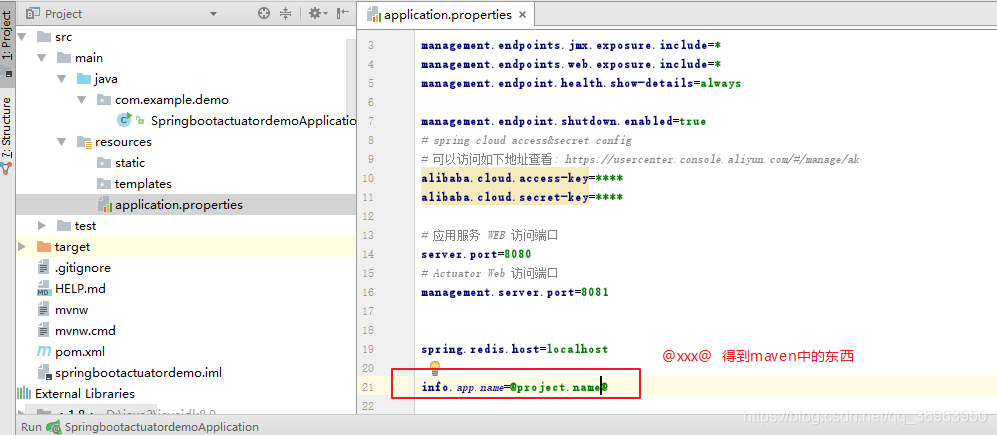Image resolution: width=997 pixels, height=435 pixels.
Task: Select the HELP.md markdown file icon
Action: pyautogui.click(x=43, y=289)
